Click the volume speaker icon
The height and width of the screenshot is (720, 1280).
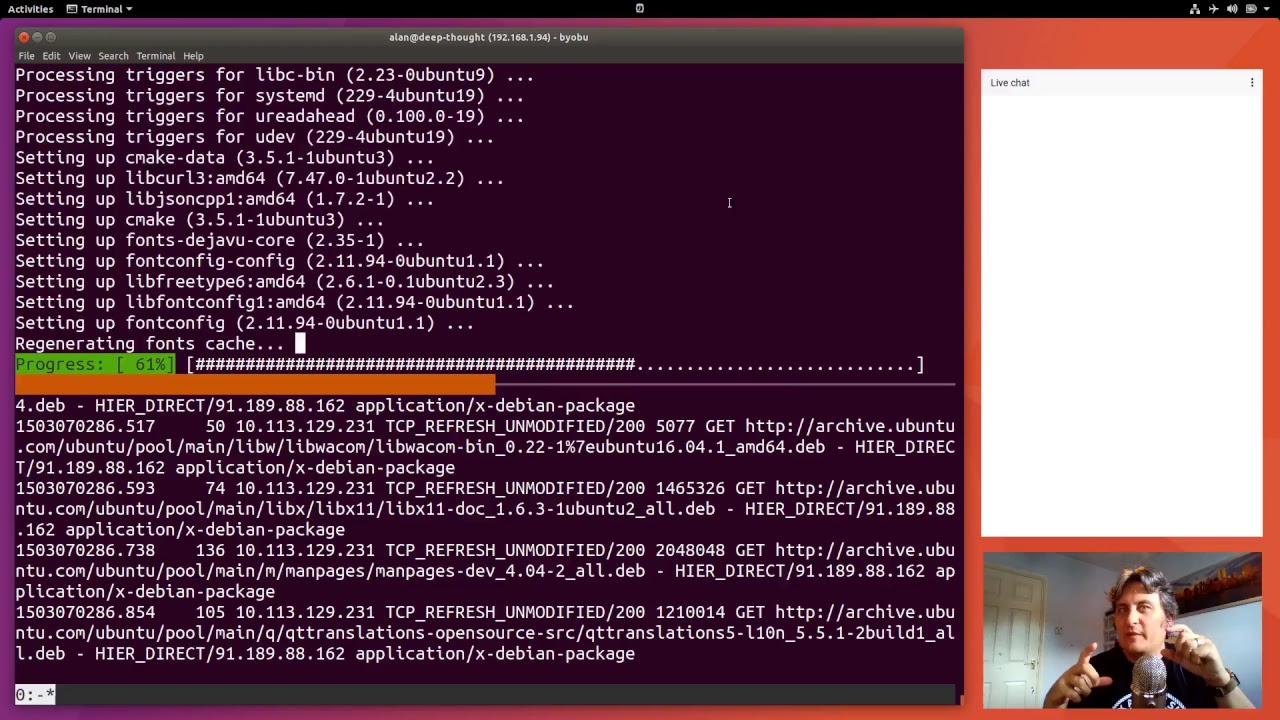pyautogui.click(x=1232, y=9)
